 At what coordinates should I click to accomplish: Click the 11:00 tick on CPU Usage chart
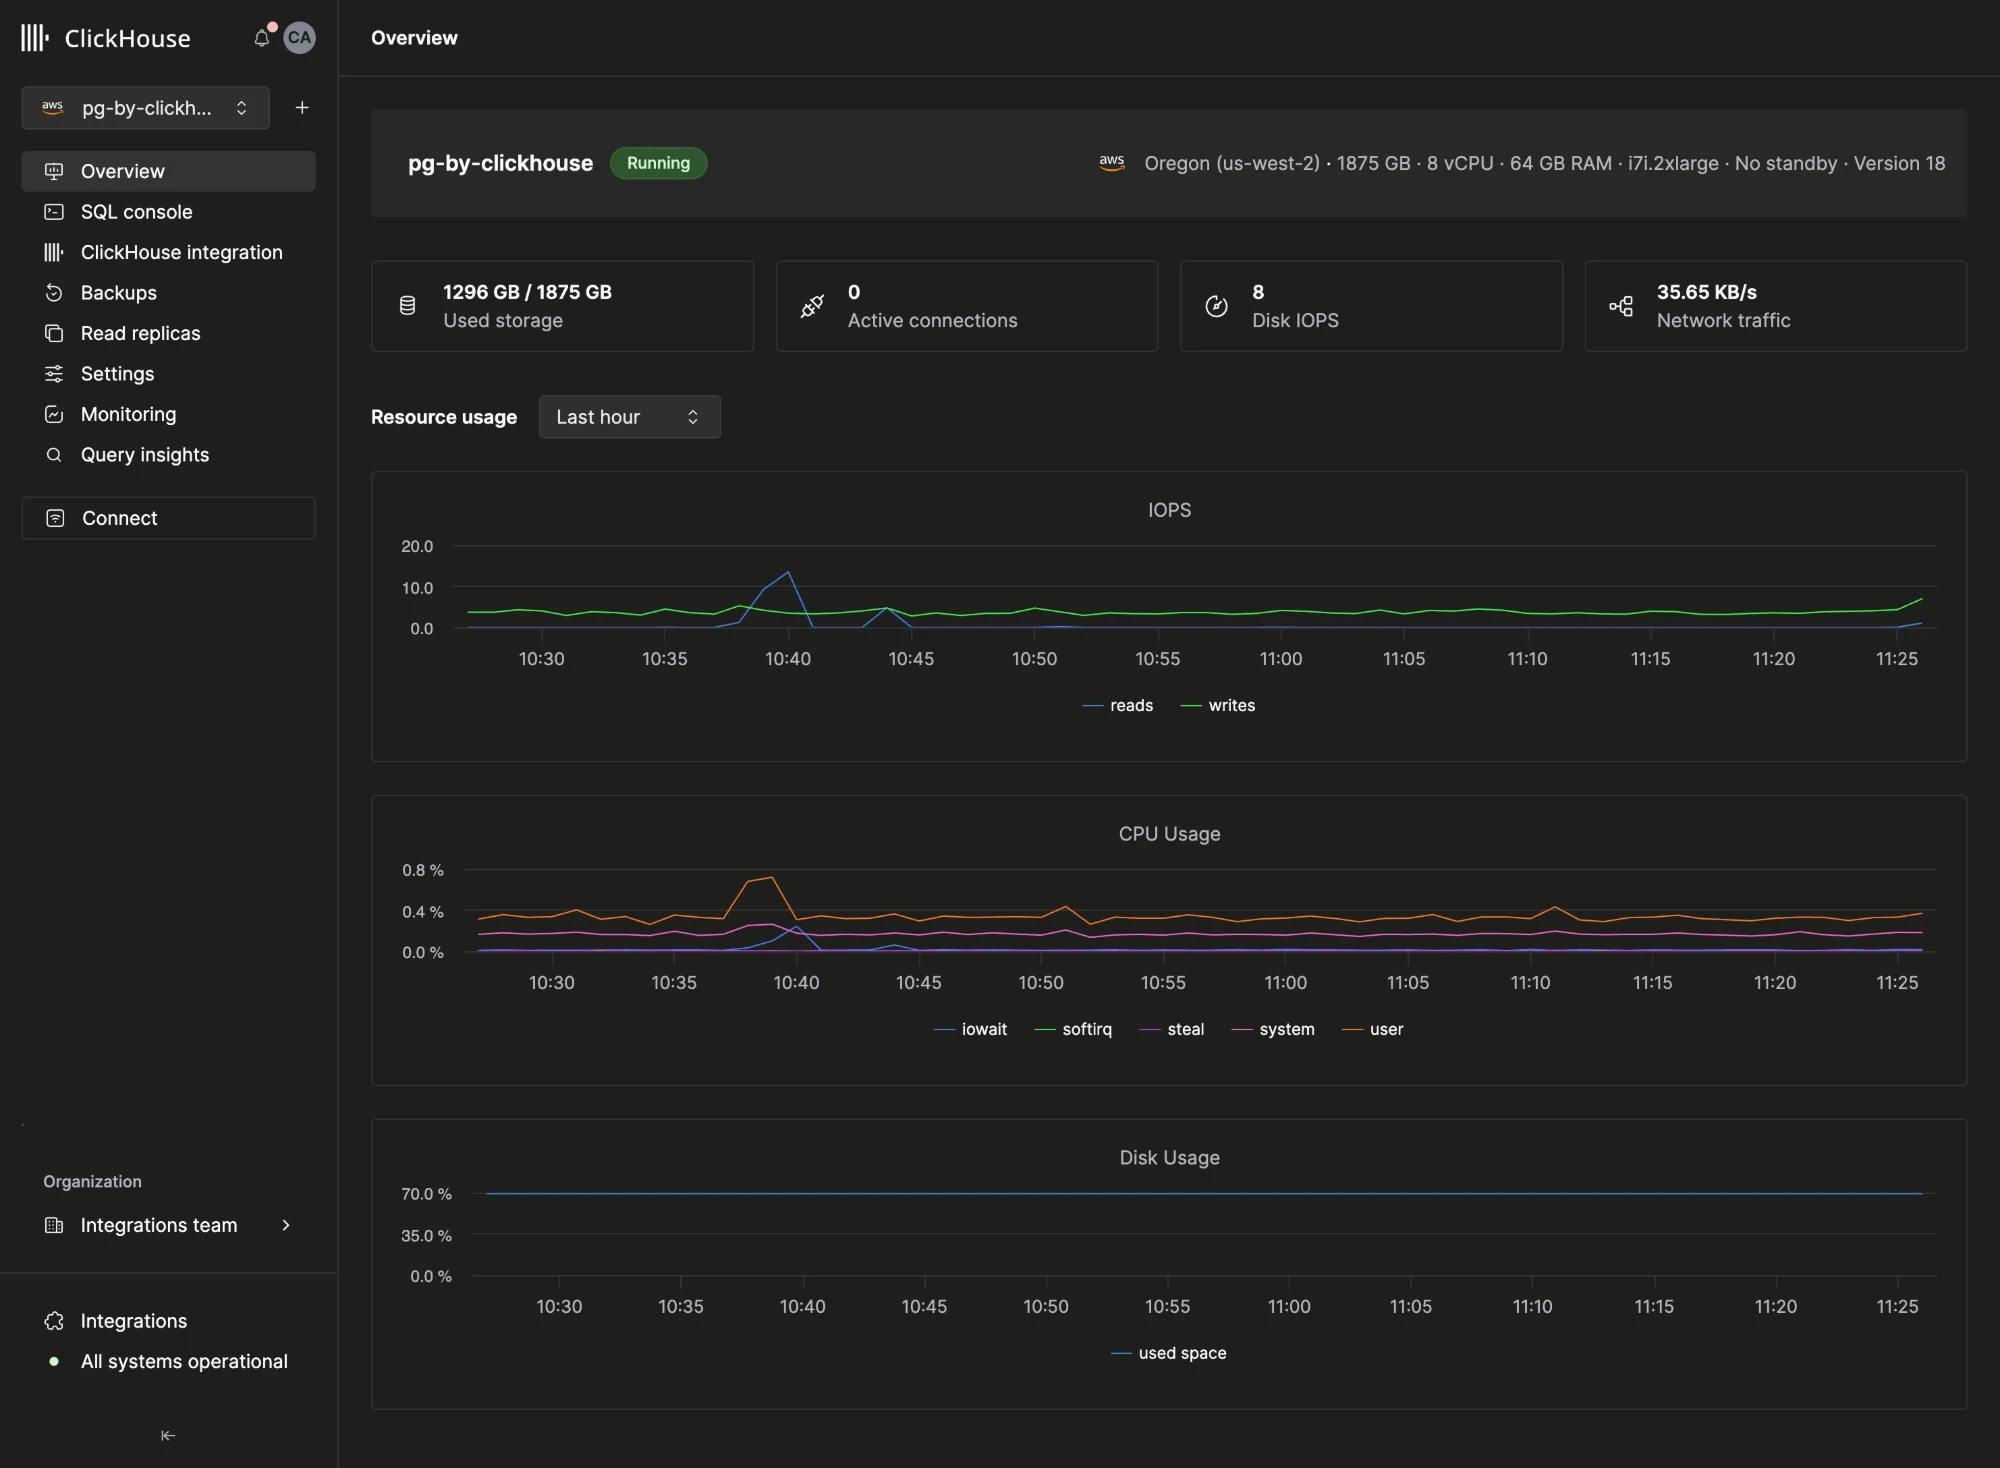tap(1285, 983)
